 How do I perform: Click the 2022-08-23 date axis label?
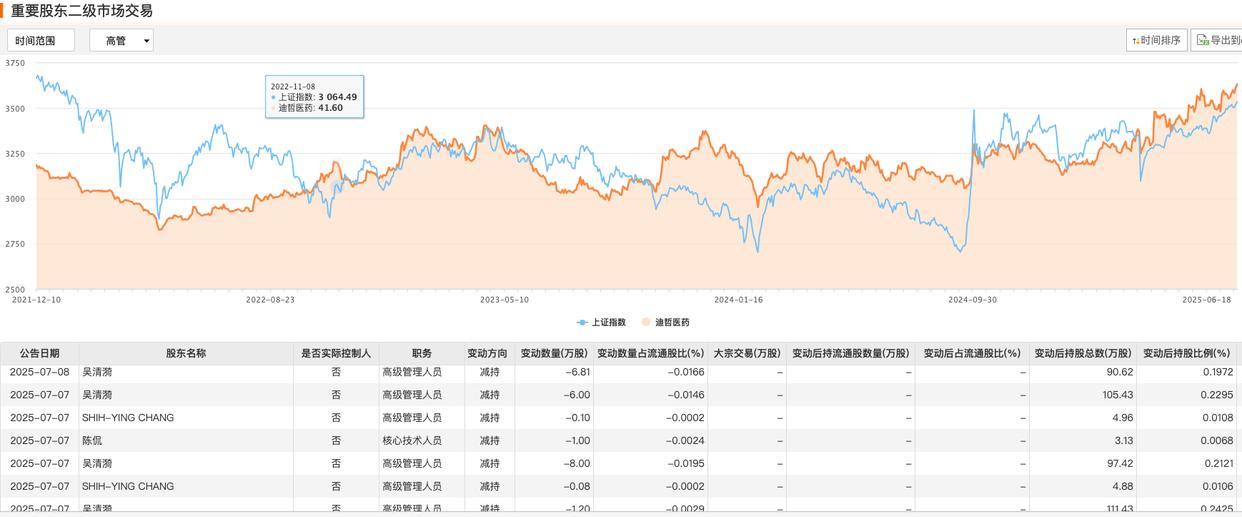pyautogui.click(x=271, y=298)
